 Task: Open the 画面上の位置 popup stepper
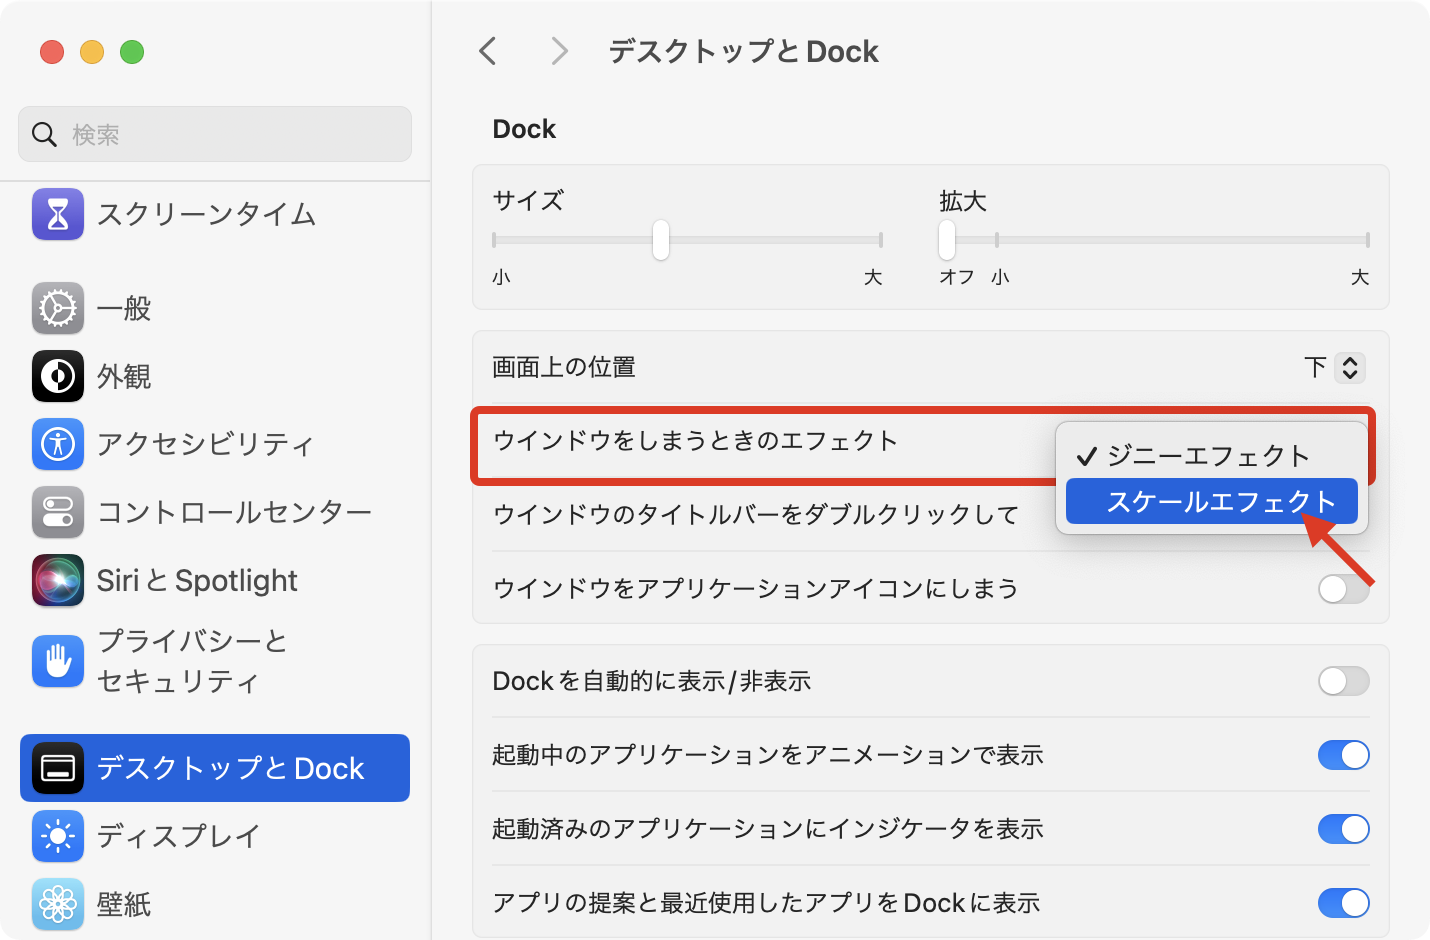point(1350,367)
